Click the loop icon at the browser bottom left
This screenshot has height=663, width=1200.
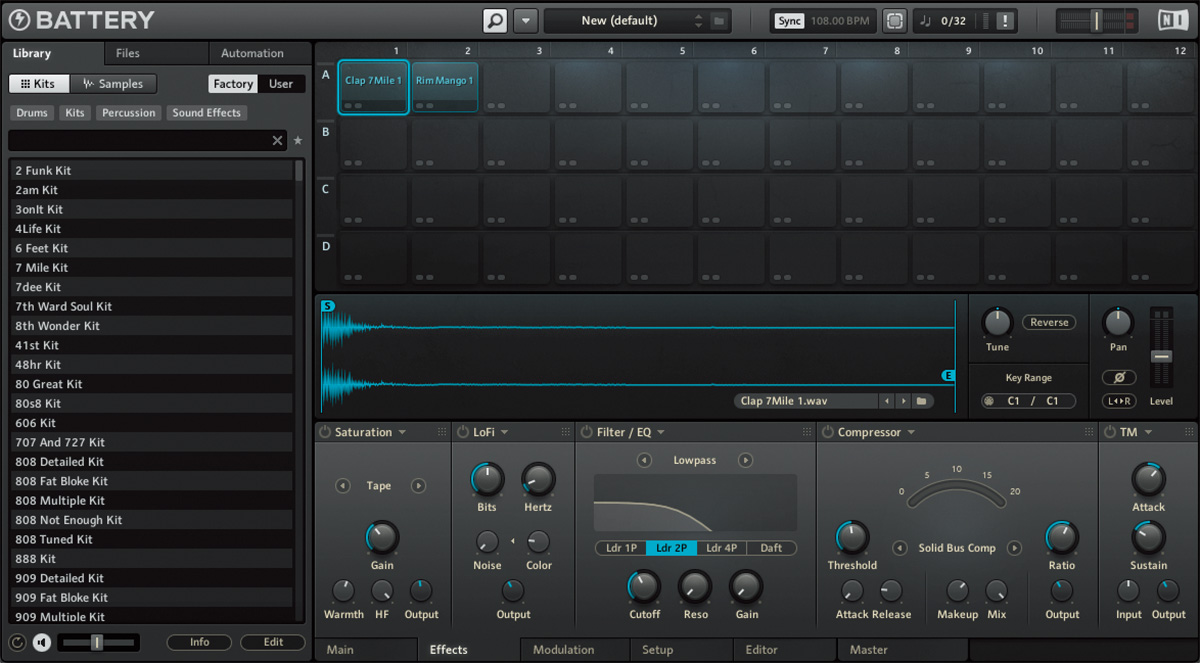point(17,642)
